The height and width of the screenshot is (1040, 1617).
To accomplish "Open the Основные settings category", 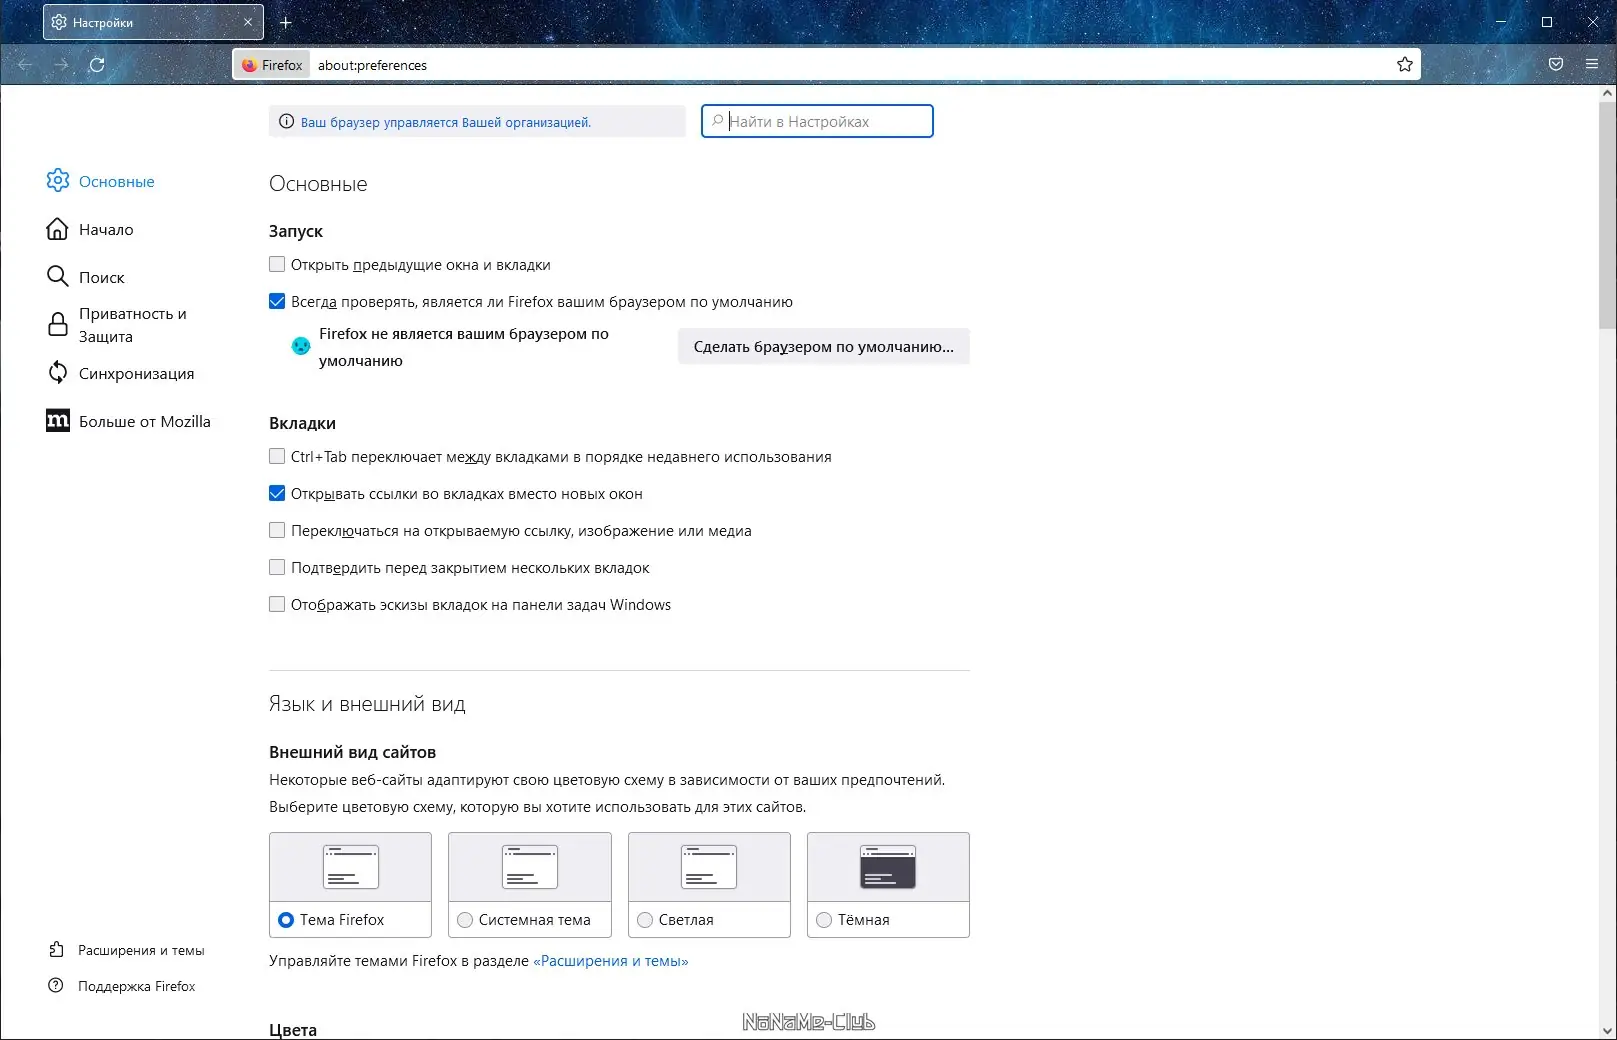I will (117, 181).
